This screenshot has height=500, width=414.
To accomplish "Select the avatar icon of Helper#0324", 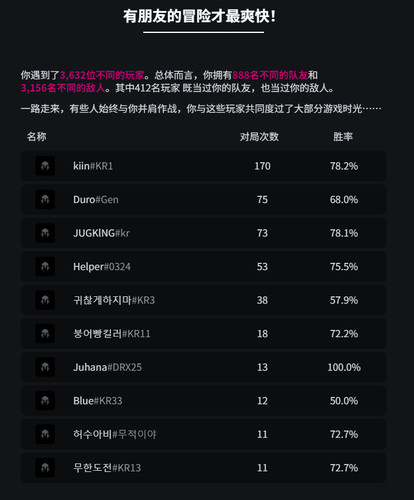I will pyautogui.click(x=45, y=266).
